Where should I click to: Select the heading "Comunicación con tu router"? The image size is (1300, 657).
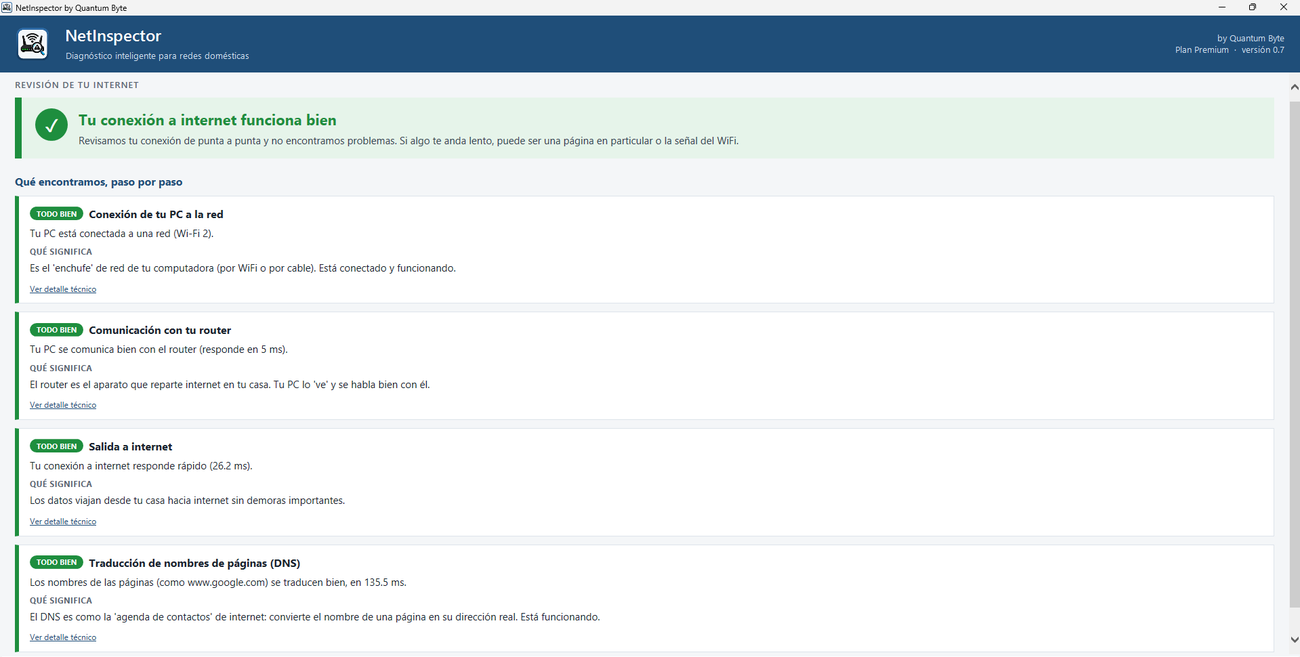[x=160, y=330]
